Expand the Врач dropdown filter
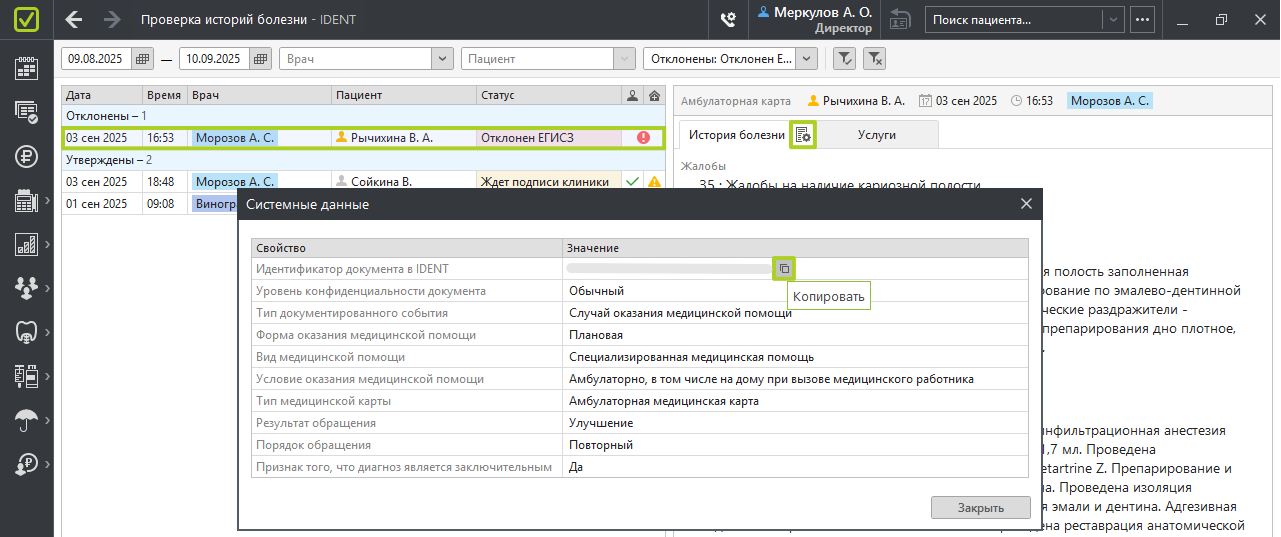The height and width of the screenshot is (537, 1281). click(x=443, y=59)
